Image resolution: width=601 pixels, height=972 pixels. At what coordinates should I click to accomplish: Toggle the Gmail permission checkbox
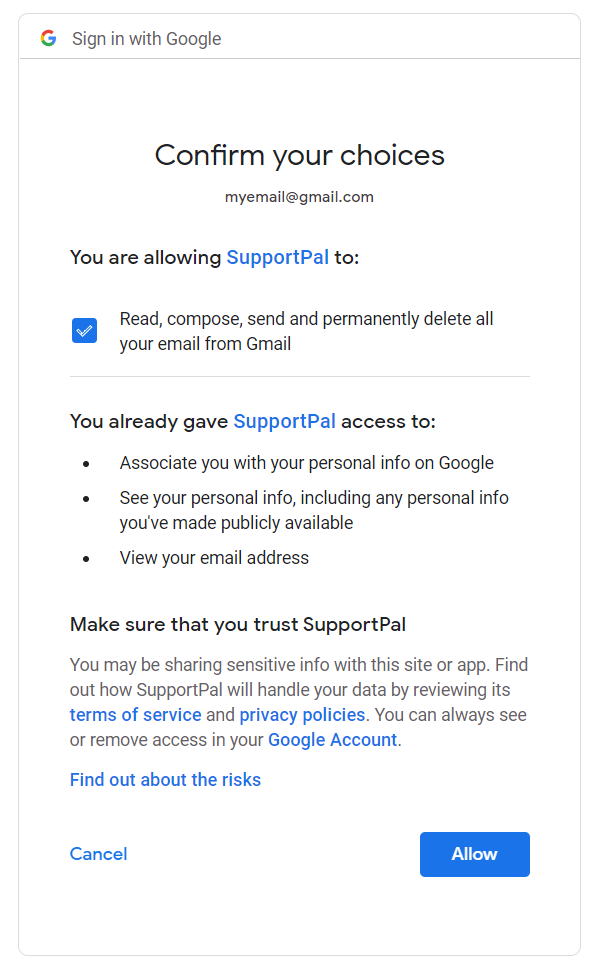(x=84, y=330)
